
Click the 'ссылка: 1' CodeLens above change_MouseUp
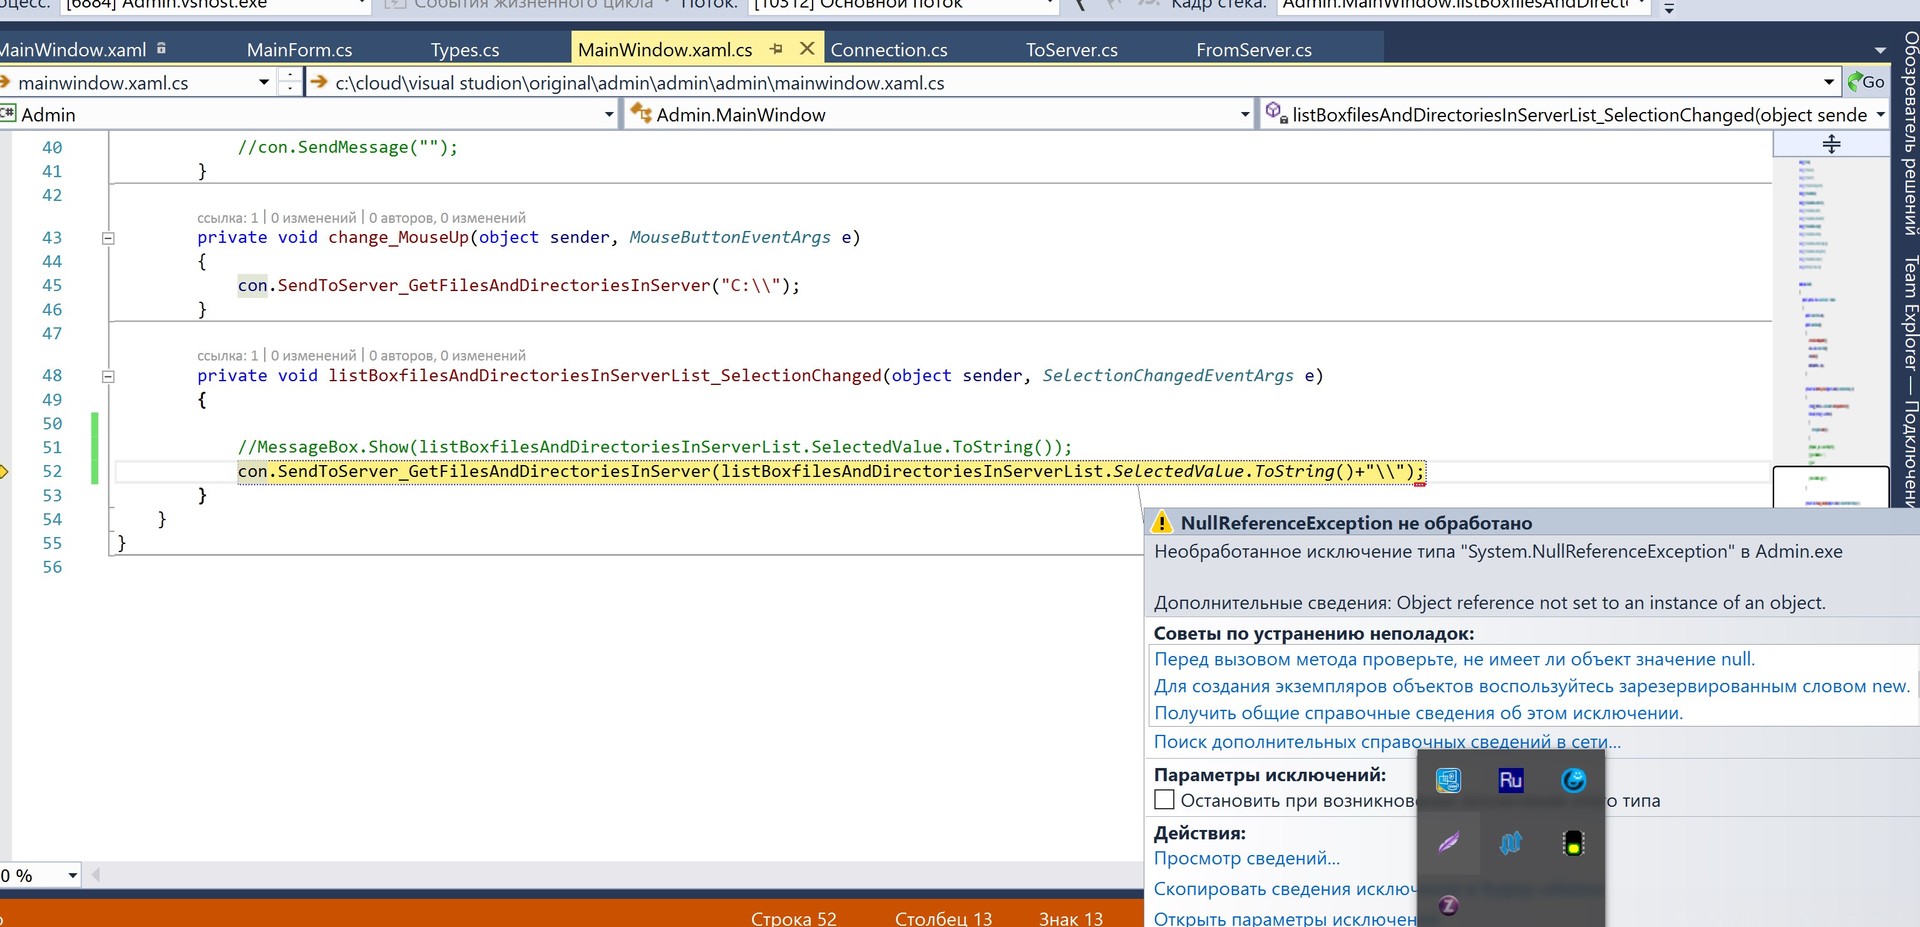pyautogui.click(x=227, y=218)
